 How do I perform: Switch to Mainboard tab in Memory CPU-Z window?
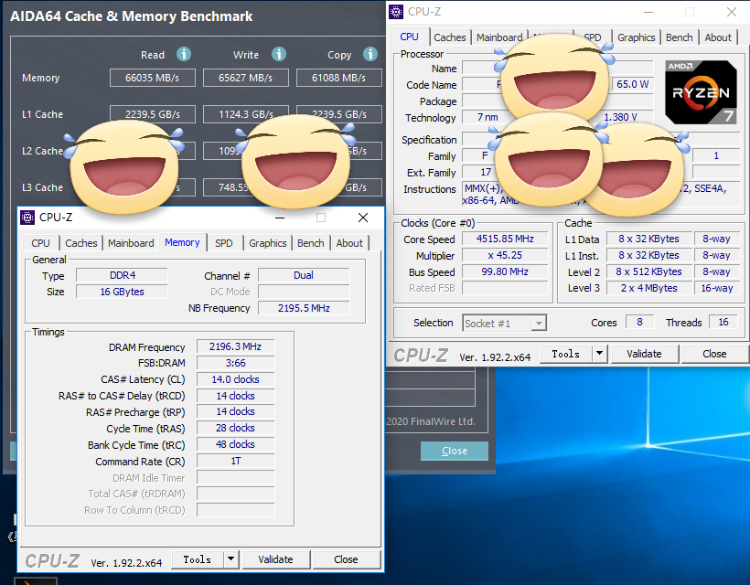(131, 243)
